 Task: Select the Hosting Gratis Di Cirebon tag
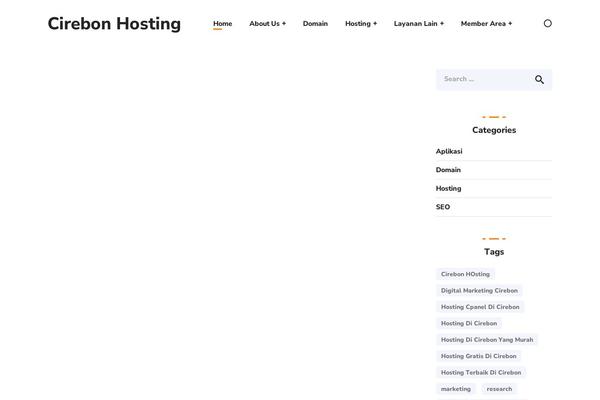click(x=478, y=356)
